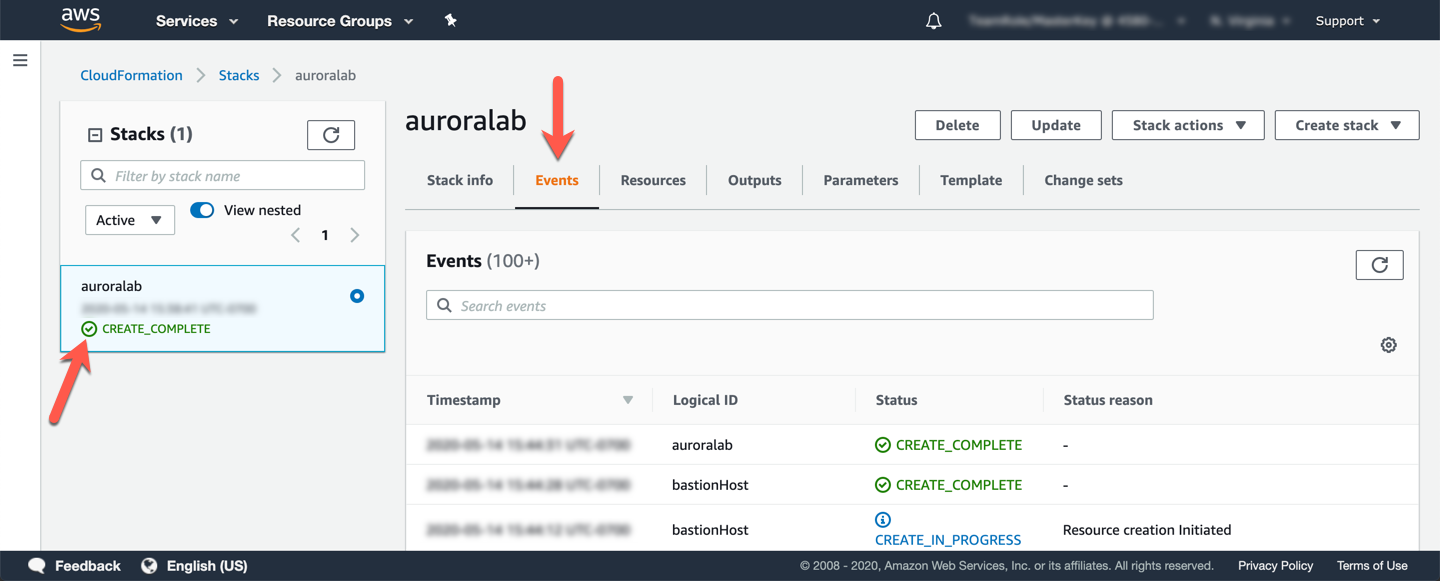Open the Services menu

[197, 21]
